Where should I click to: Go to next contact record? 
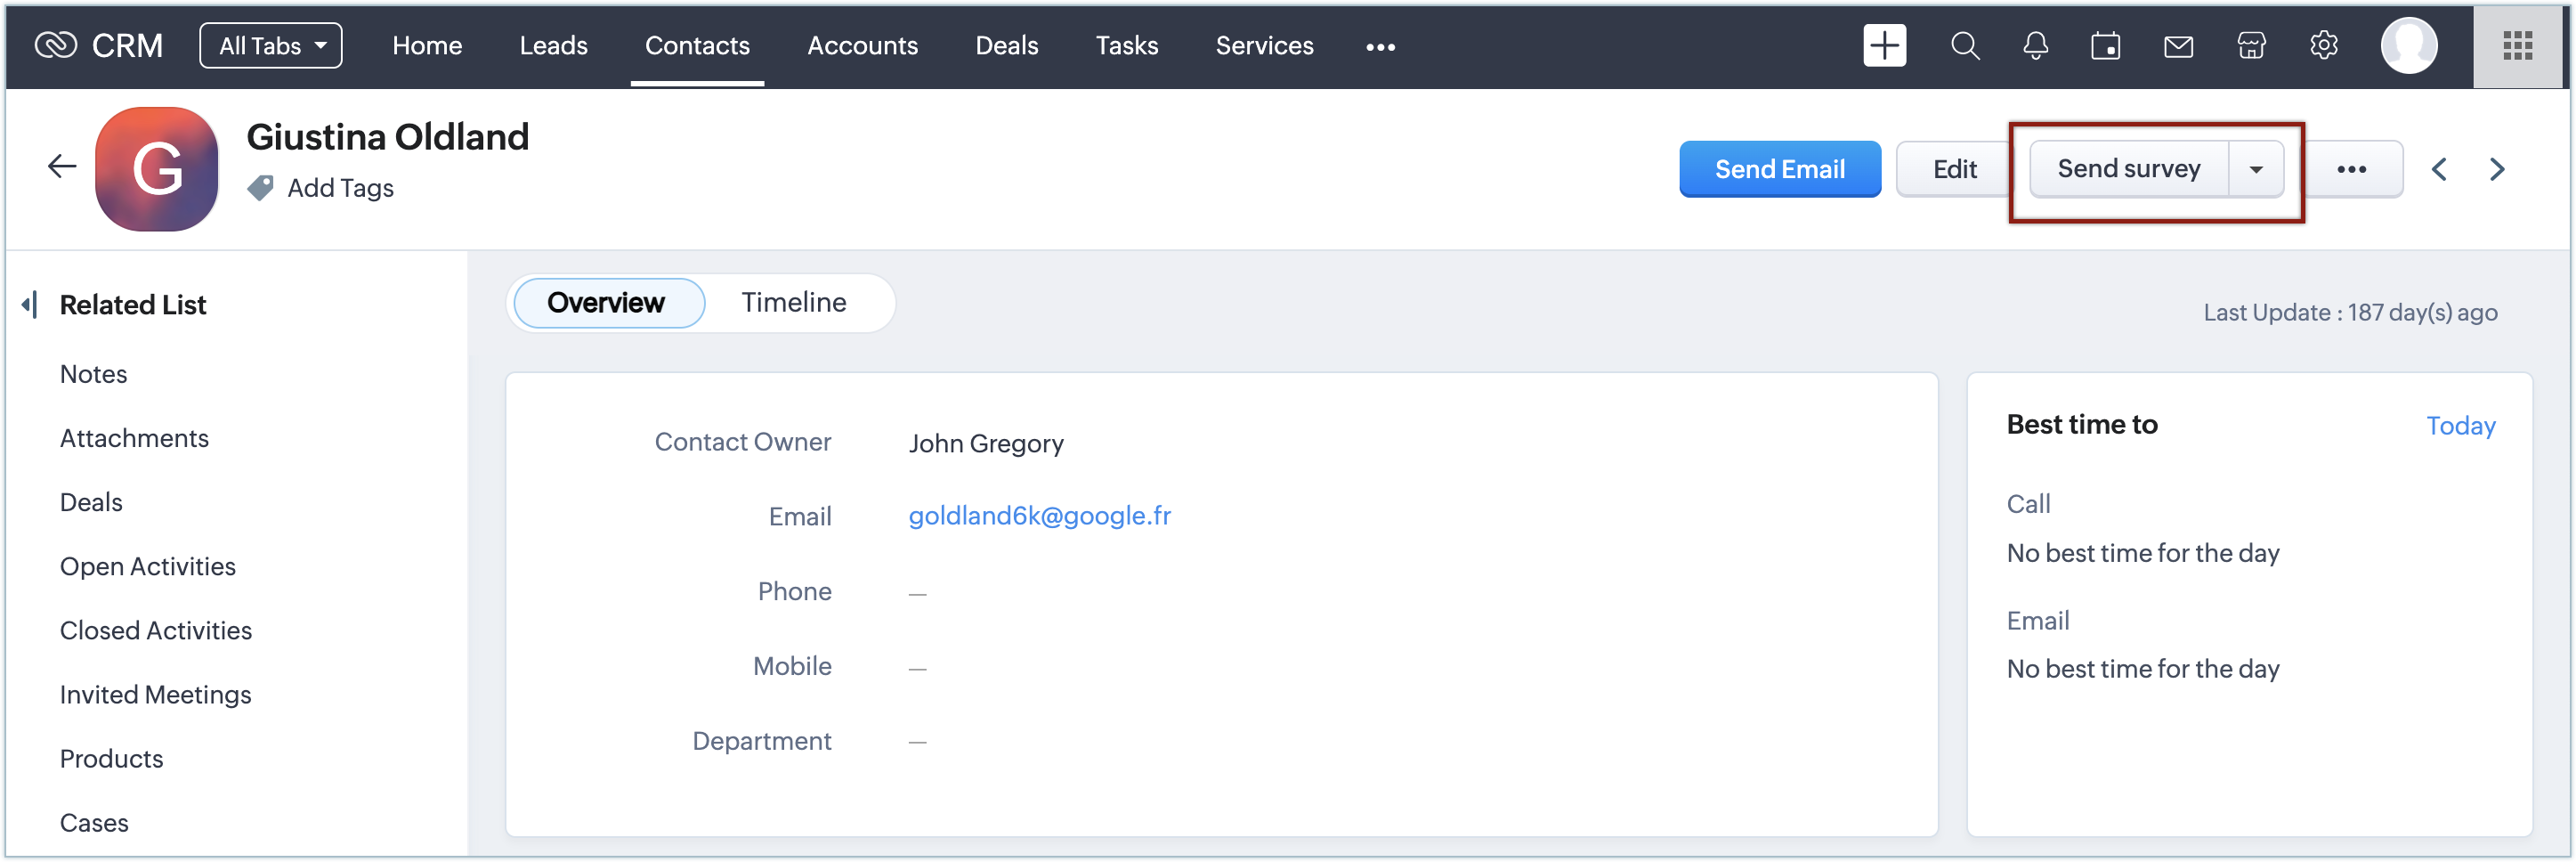point(2496,169)
